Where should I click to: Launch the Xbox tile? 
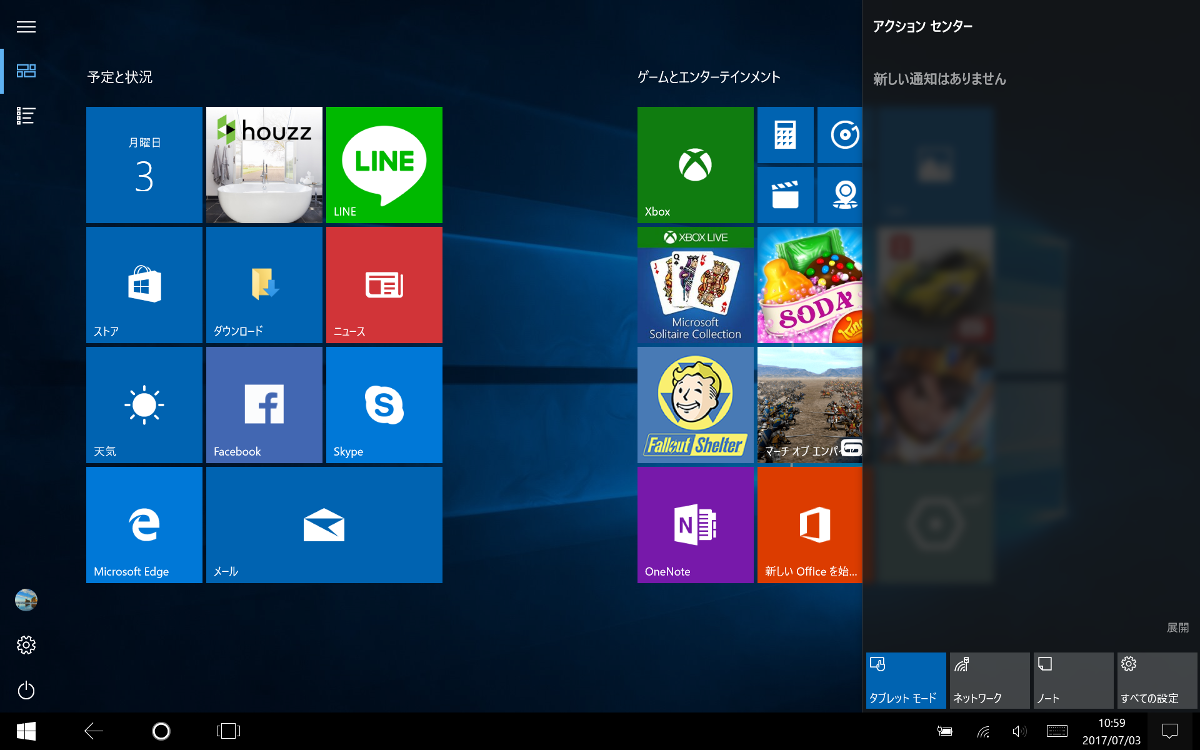[x=695, y=165]
